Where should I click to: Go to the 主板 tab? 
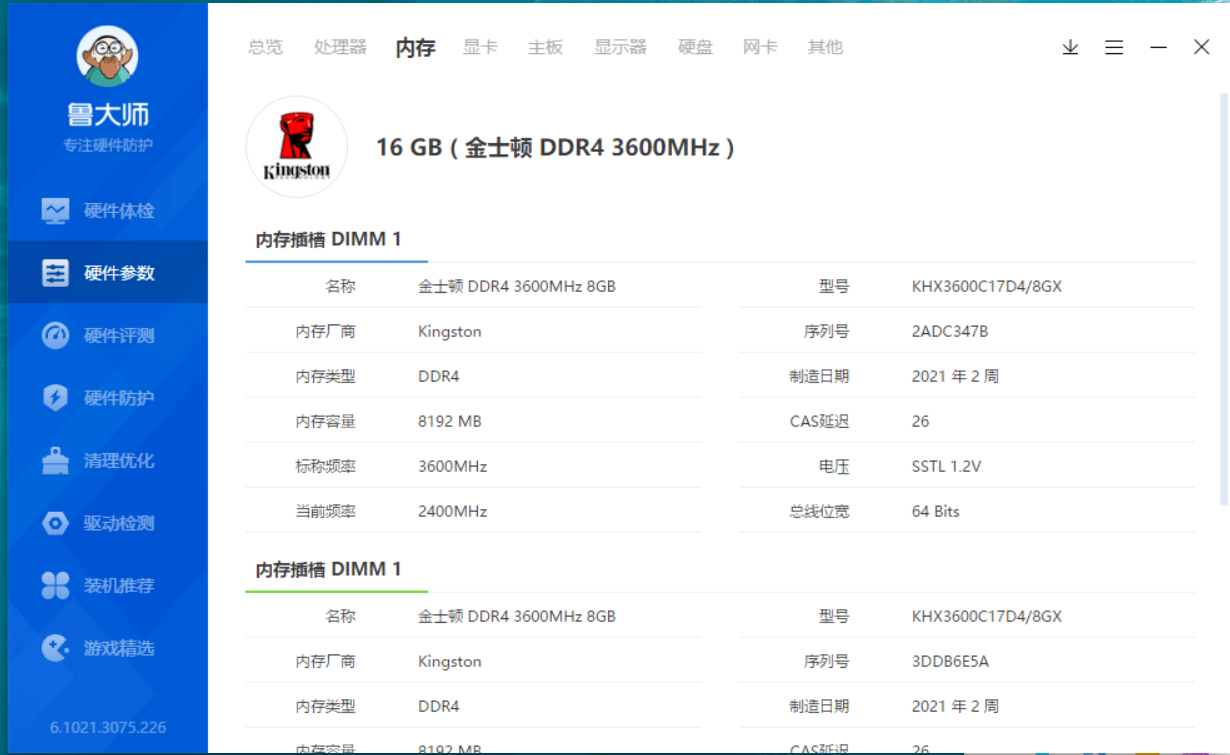click(x=545, y=47)
